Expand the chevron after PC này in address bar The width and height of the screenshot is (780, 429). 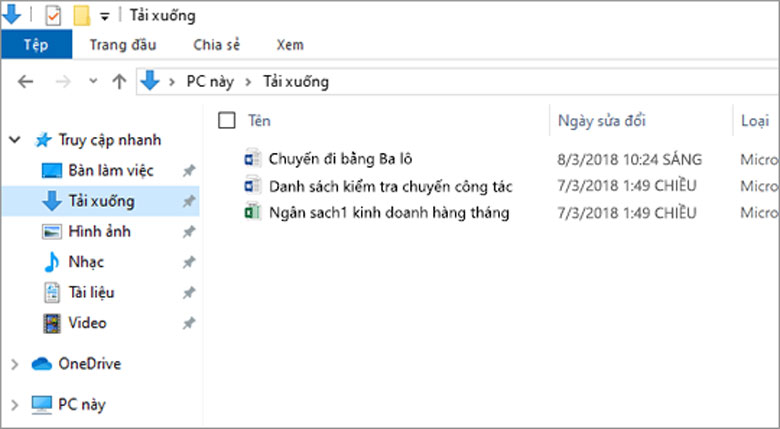(x=248, y=82)
